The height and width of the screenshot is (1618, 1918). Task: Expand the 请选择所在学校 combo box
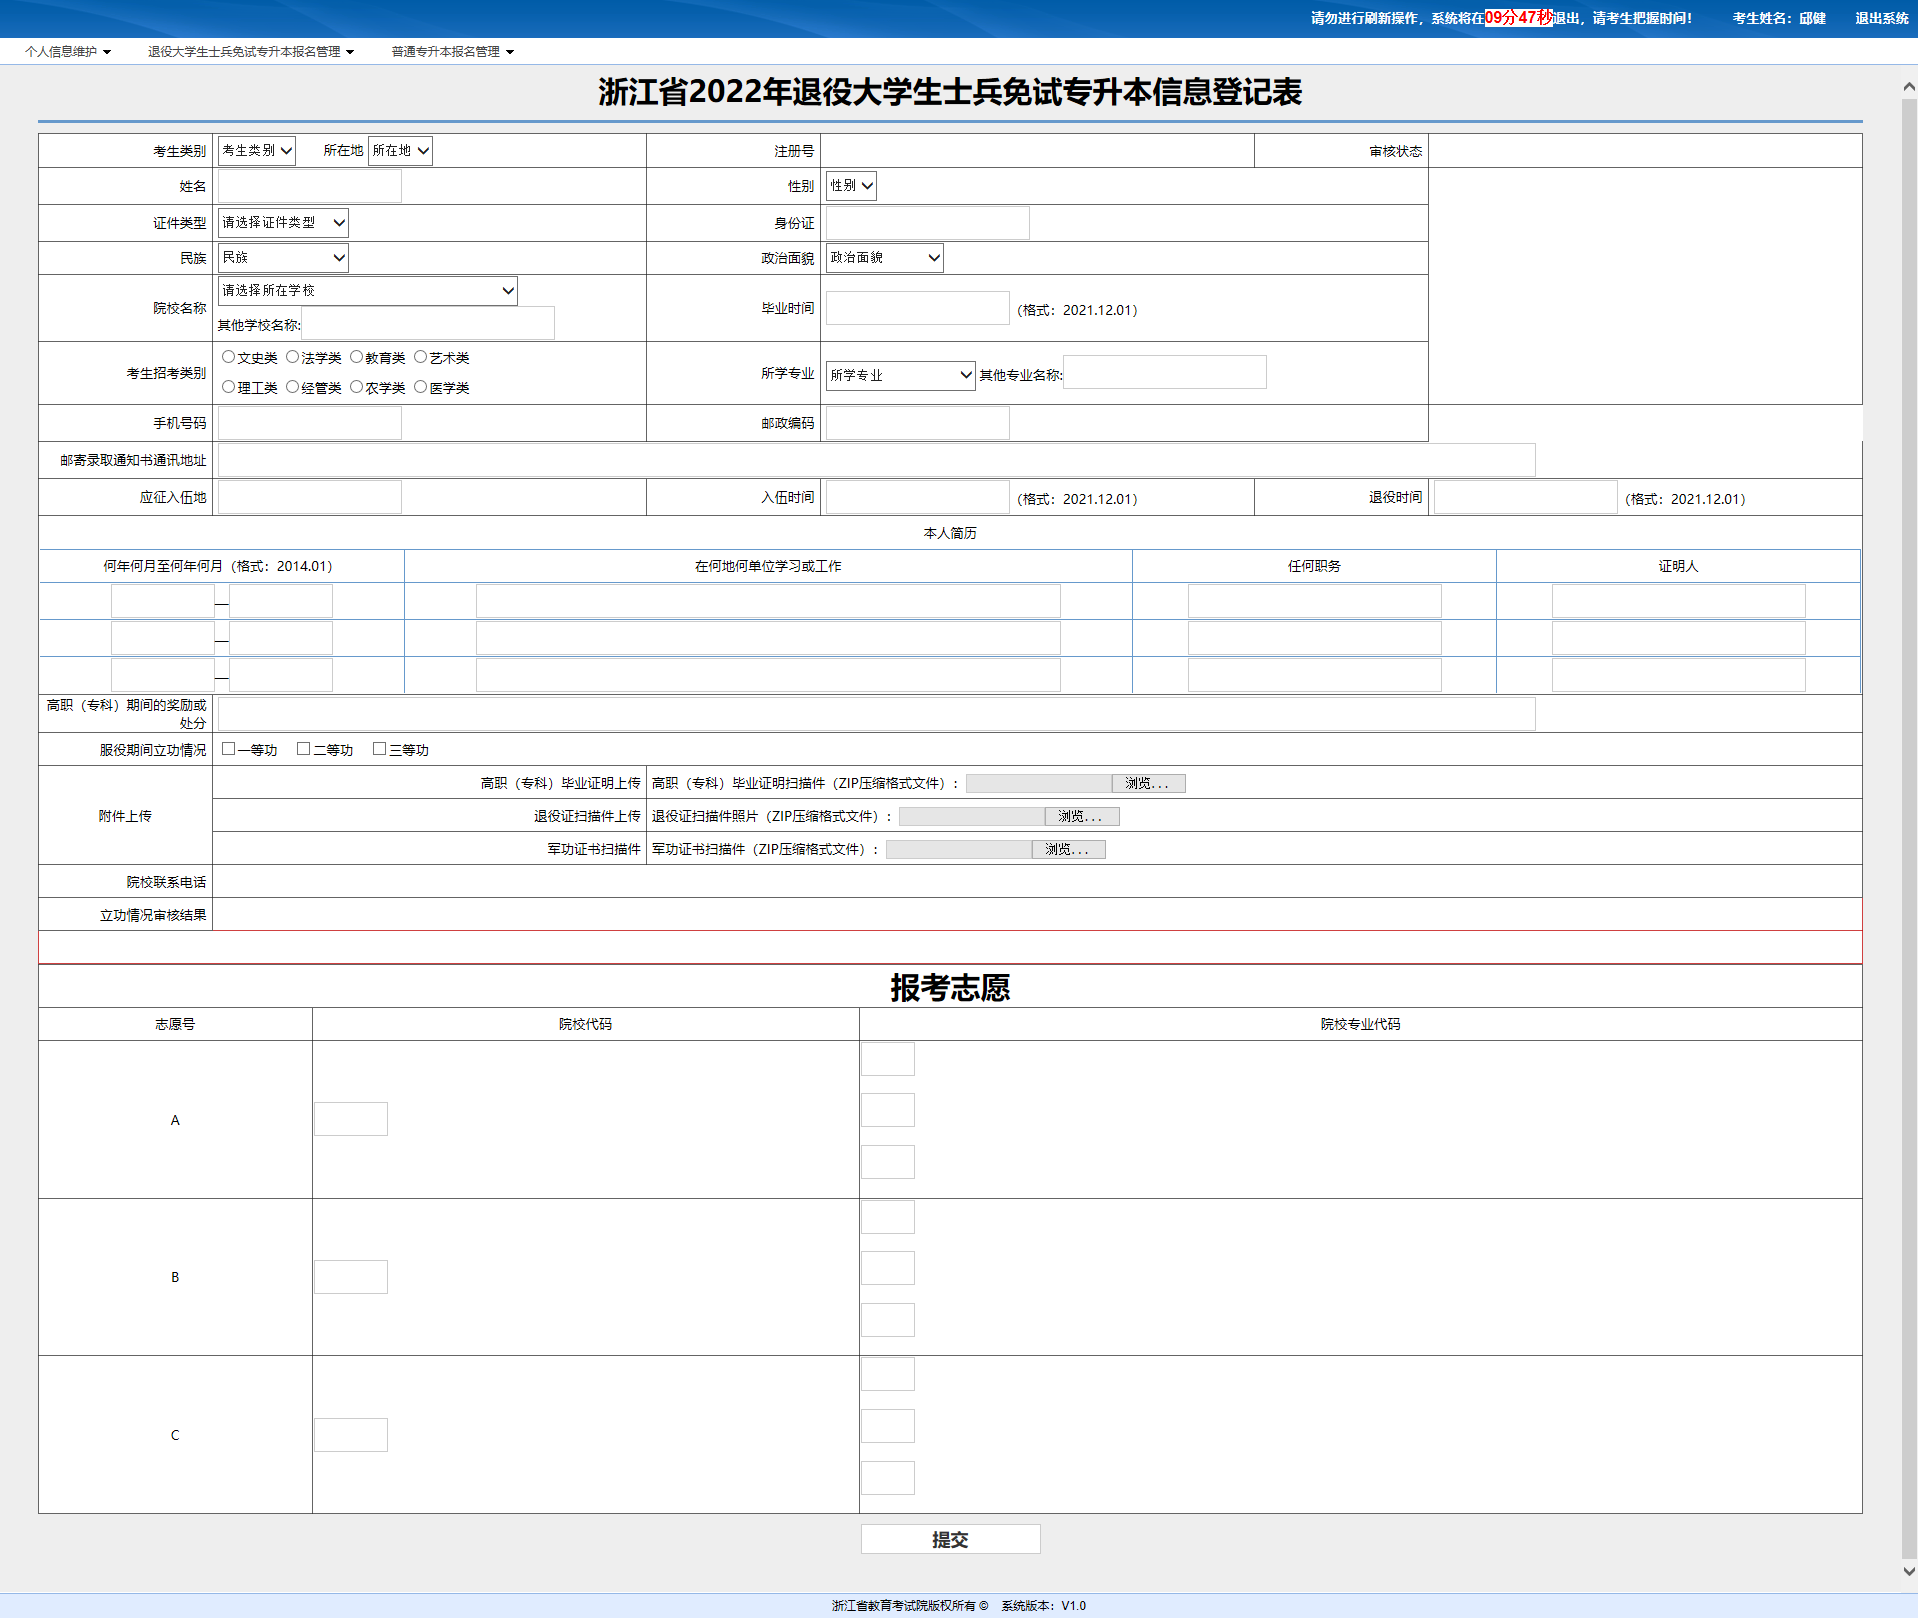[x=367, y=291]
